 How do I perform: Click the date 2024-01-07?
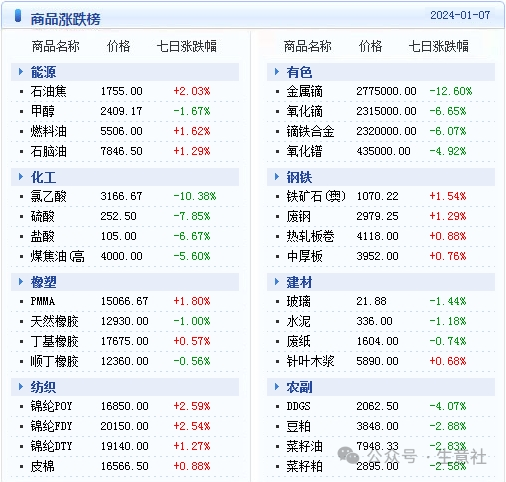pos(460,15)
